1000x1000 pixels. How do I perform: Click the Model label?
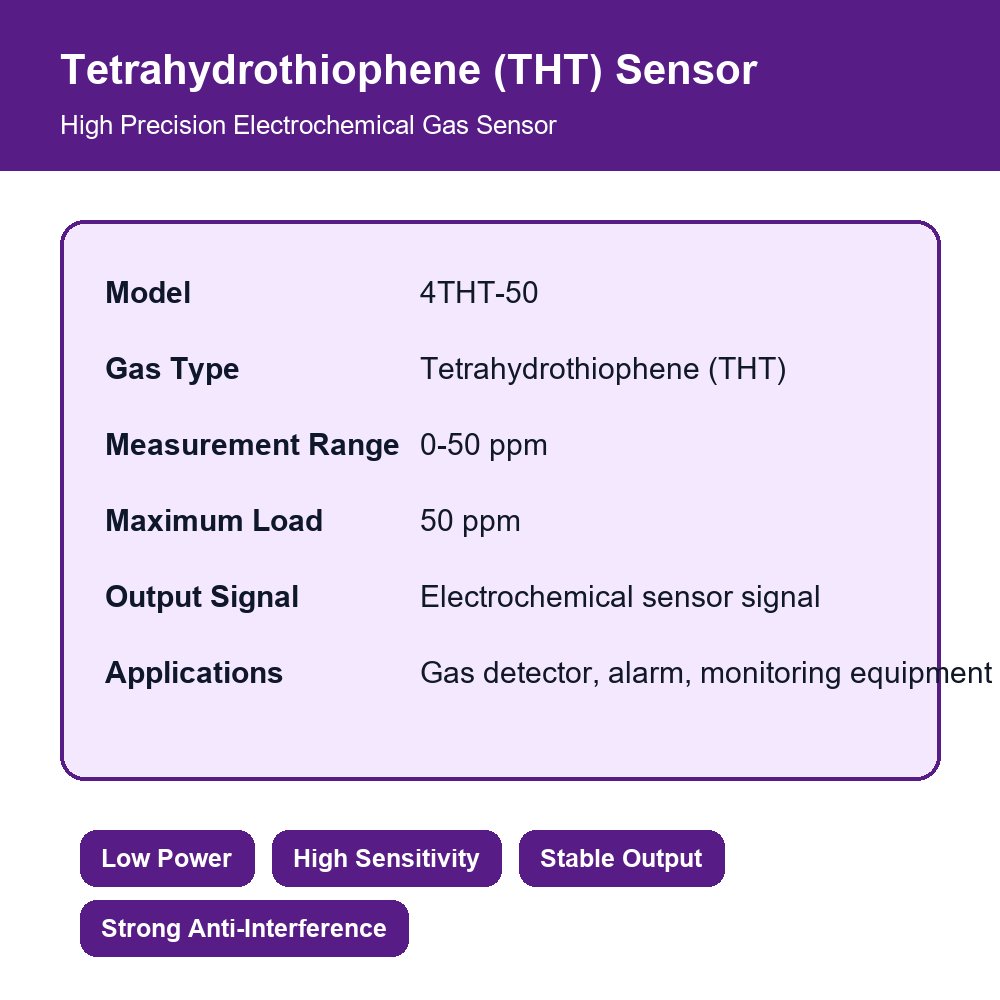148,293
